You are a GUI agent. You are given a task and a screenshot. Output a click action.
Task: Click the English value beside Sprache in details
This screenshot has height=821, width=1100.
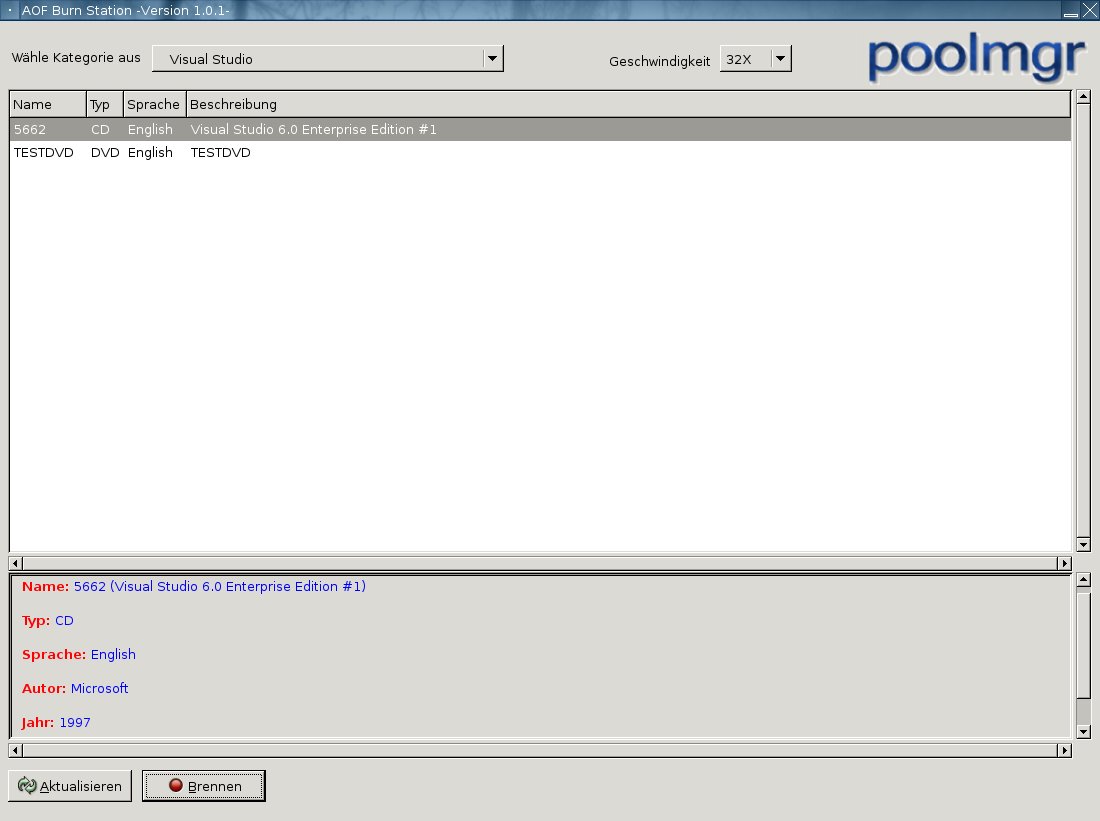[113, 654]
